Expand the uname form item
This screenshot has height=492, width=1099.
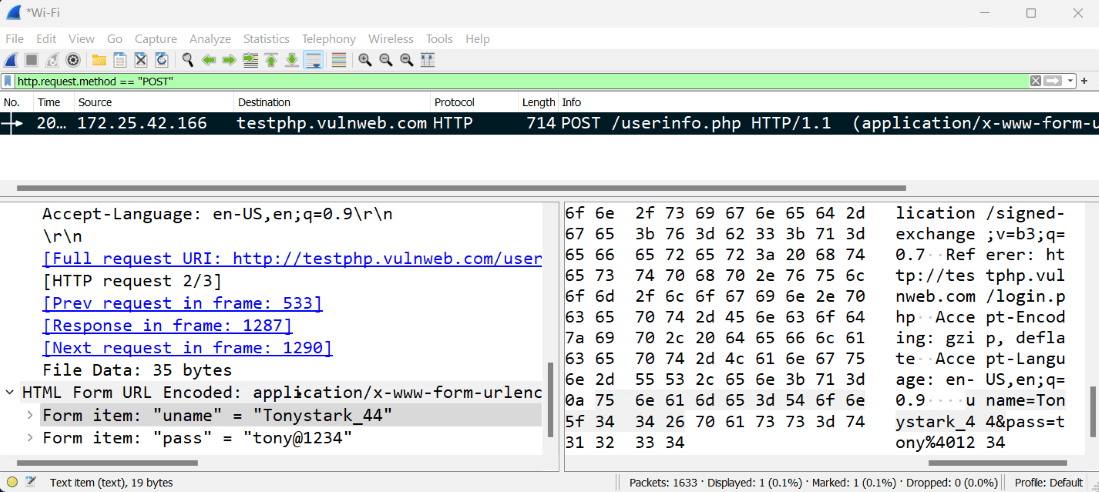30,416
